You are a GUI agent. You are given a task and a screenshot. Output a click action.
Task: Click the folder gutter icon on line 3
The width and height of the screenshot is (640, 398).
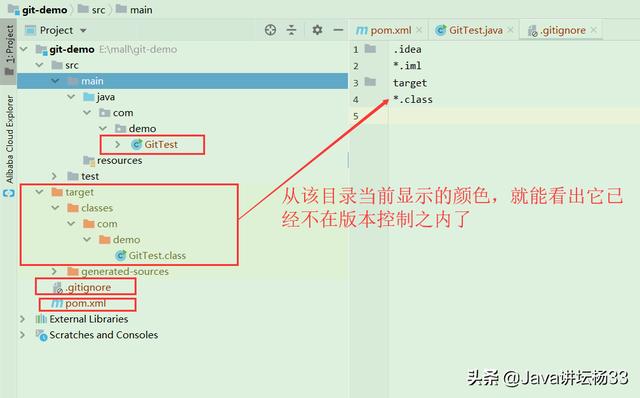pyautogui.click(x=370, y=82)
